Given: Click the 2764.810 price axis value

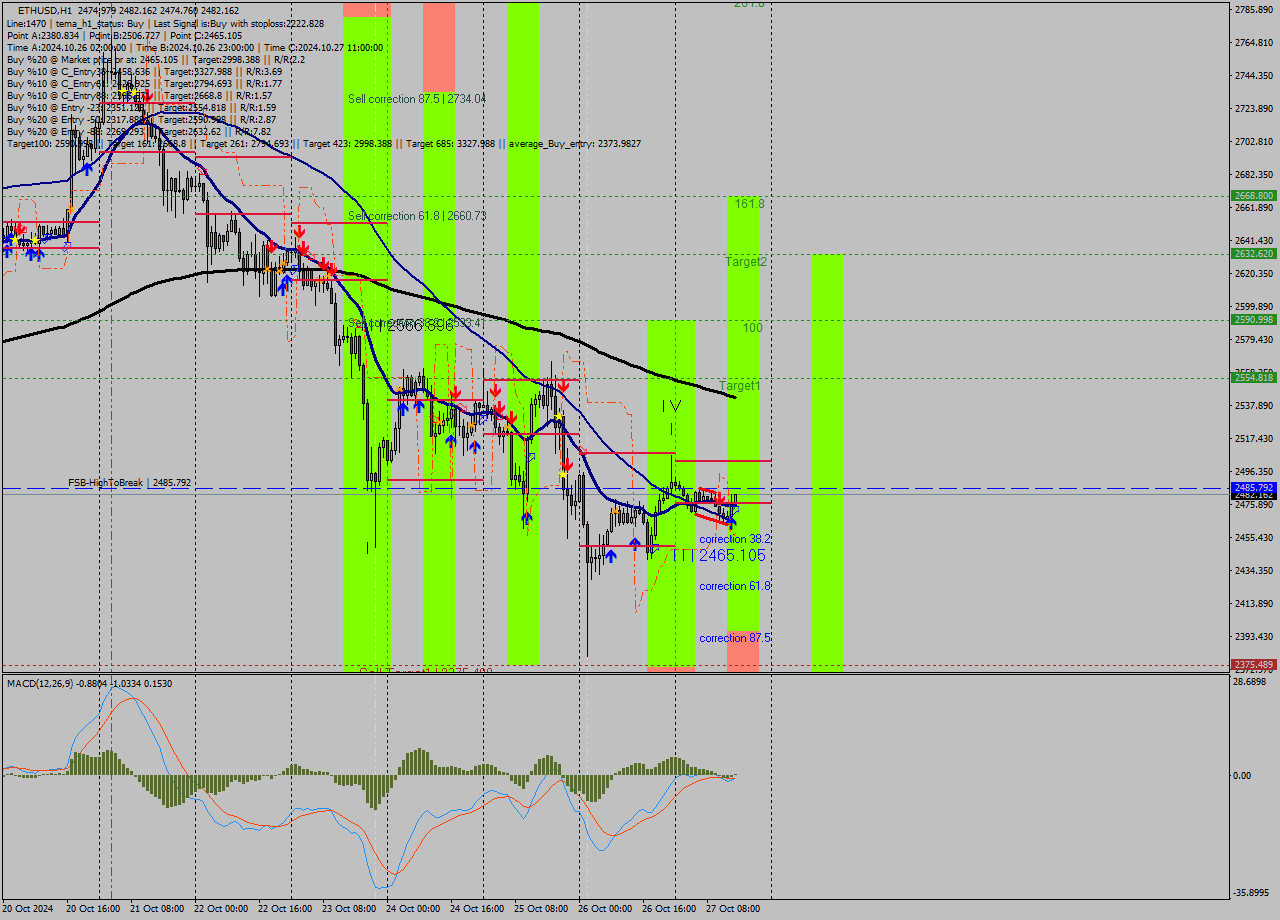Looking at the screenshot, I should [x=1254, y=42].
